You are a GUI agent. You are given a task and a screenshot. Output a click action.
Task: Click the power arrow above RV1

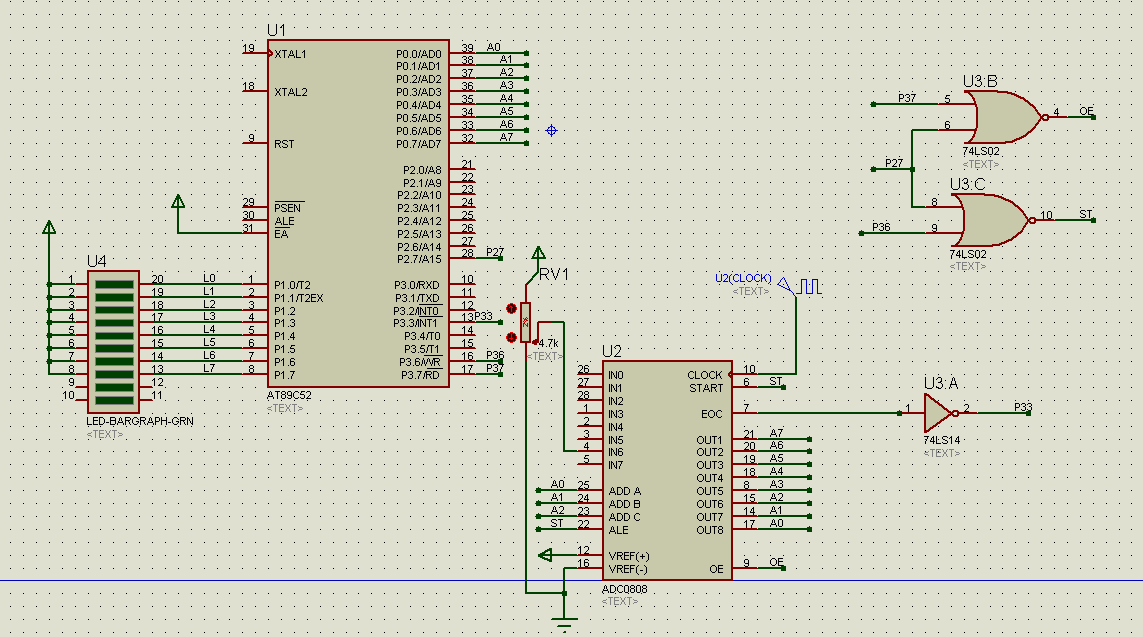pyautogui.click(x=537, y=253)
